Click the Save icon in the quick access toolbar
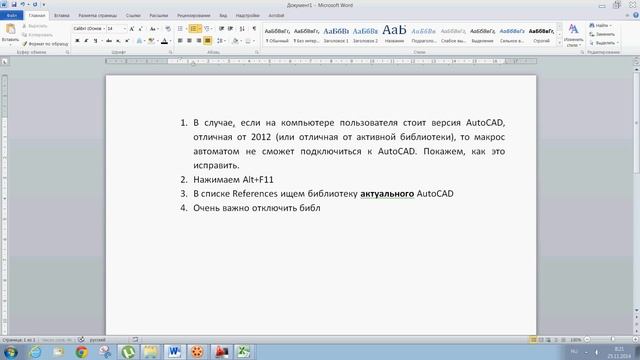Viewport: 640px width, 360px height. (x=14, y=4)
